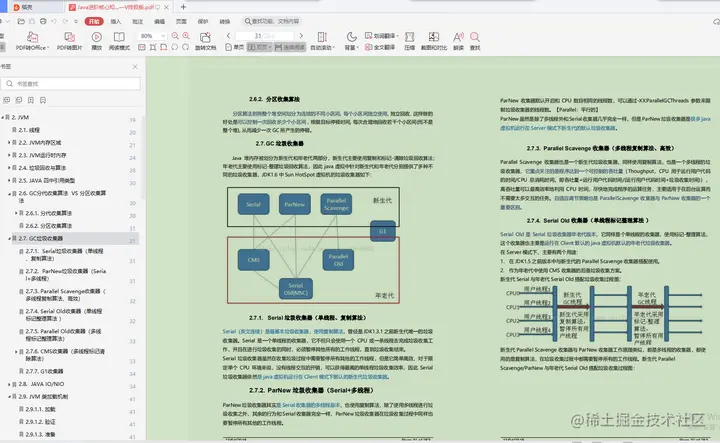Open 阅读模式 reading mode book icon
The width and height of the screenshot is (720, 443).
[x=119, y=37]
